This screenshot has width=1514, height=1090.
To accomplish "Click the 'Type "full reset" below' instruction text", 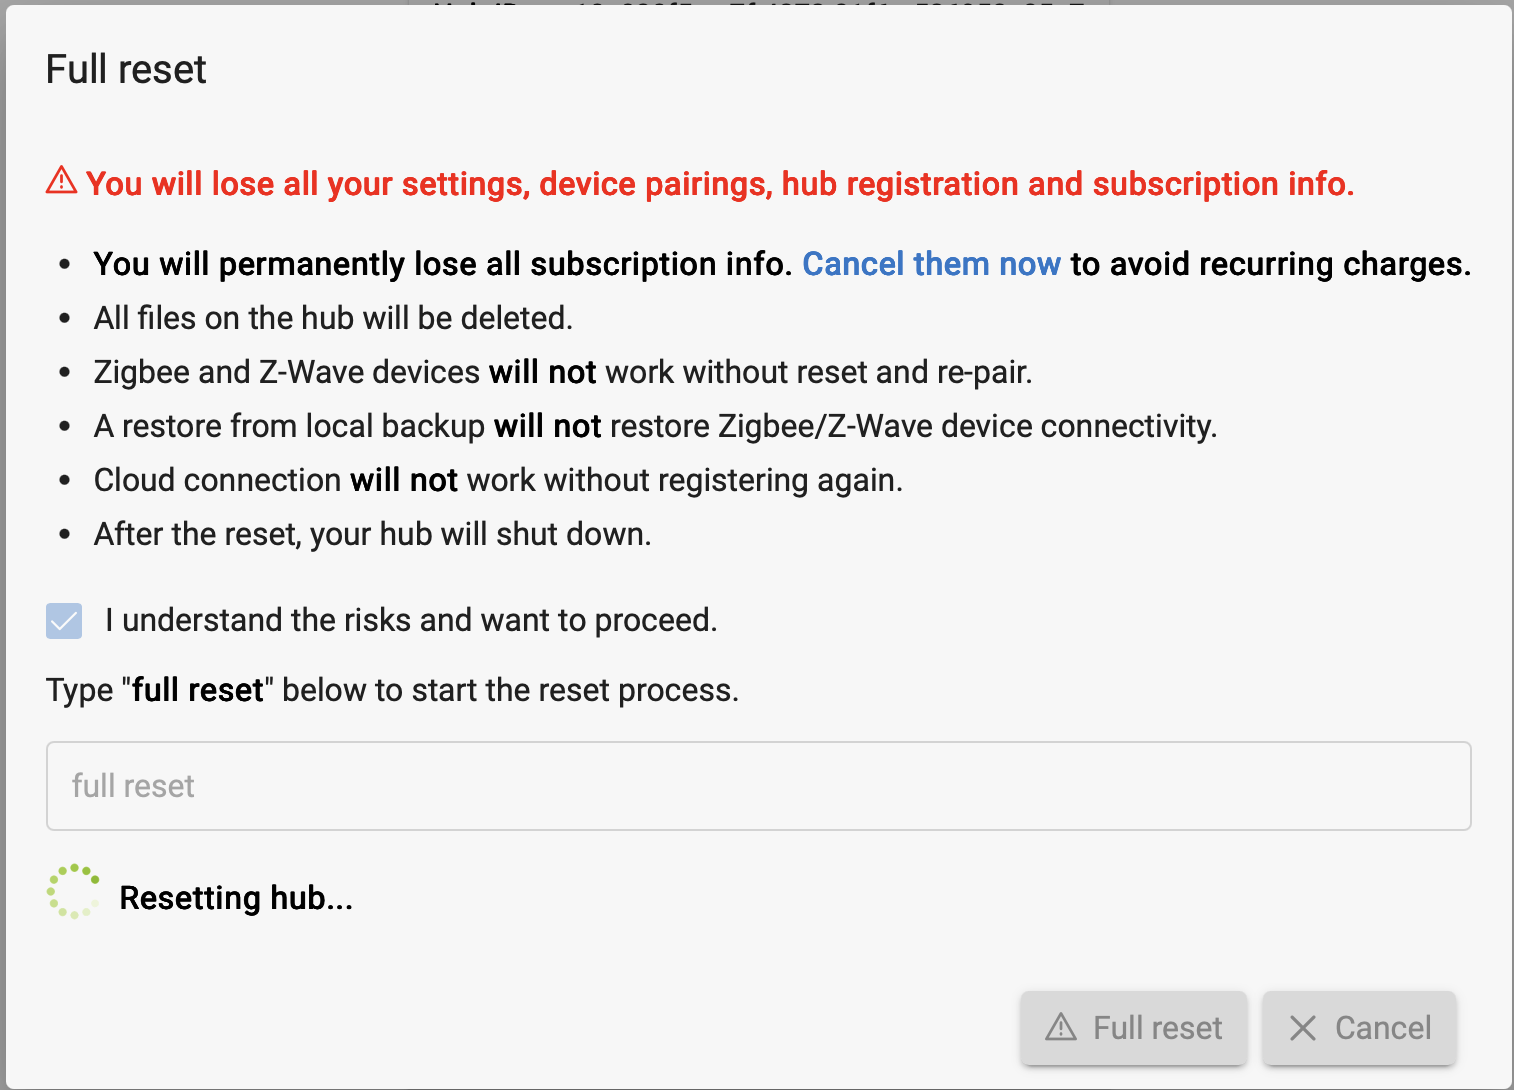I will click(392, 690).
